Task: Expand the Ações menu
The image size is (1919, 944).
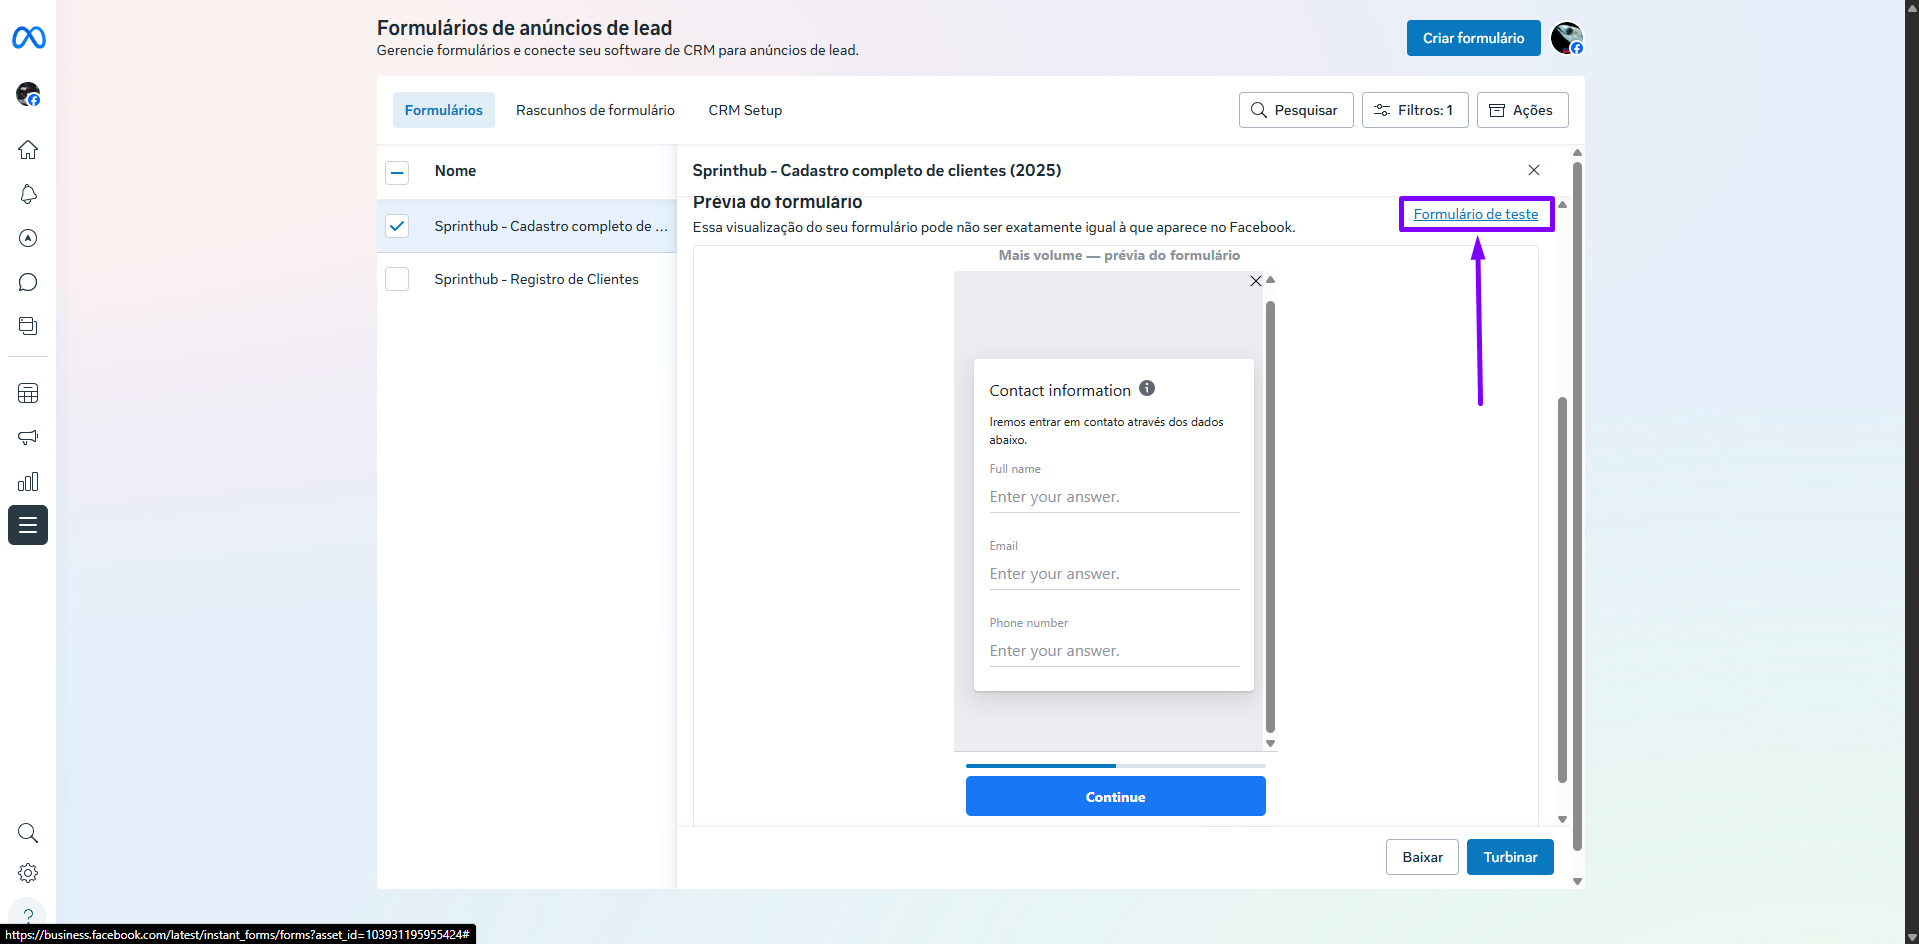Action: click(x=1522, y=110)
